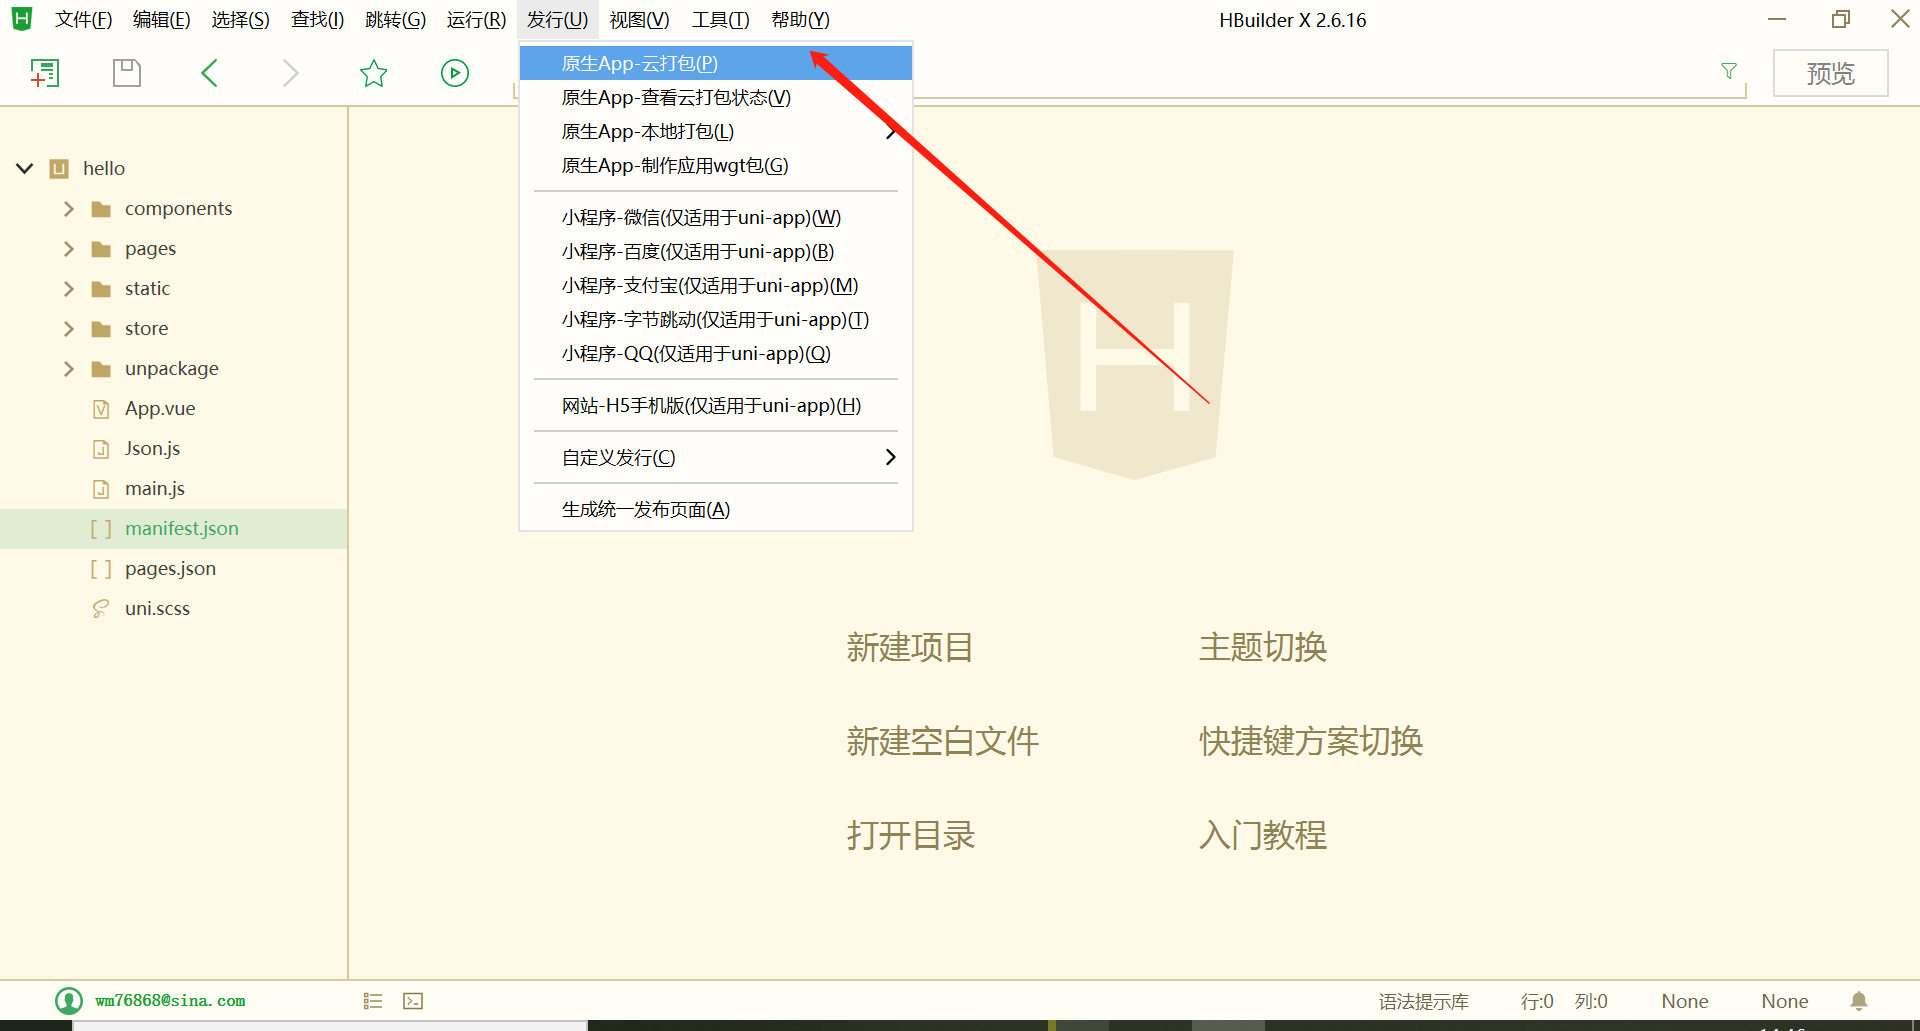The height and width of the screenshot is (1031, 1920).
Task: Open the terminal icon in status bar
Action: point(413,1001)
